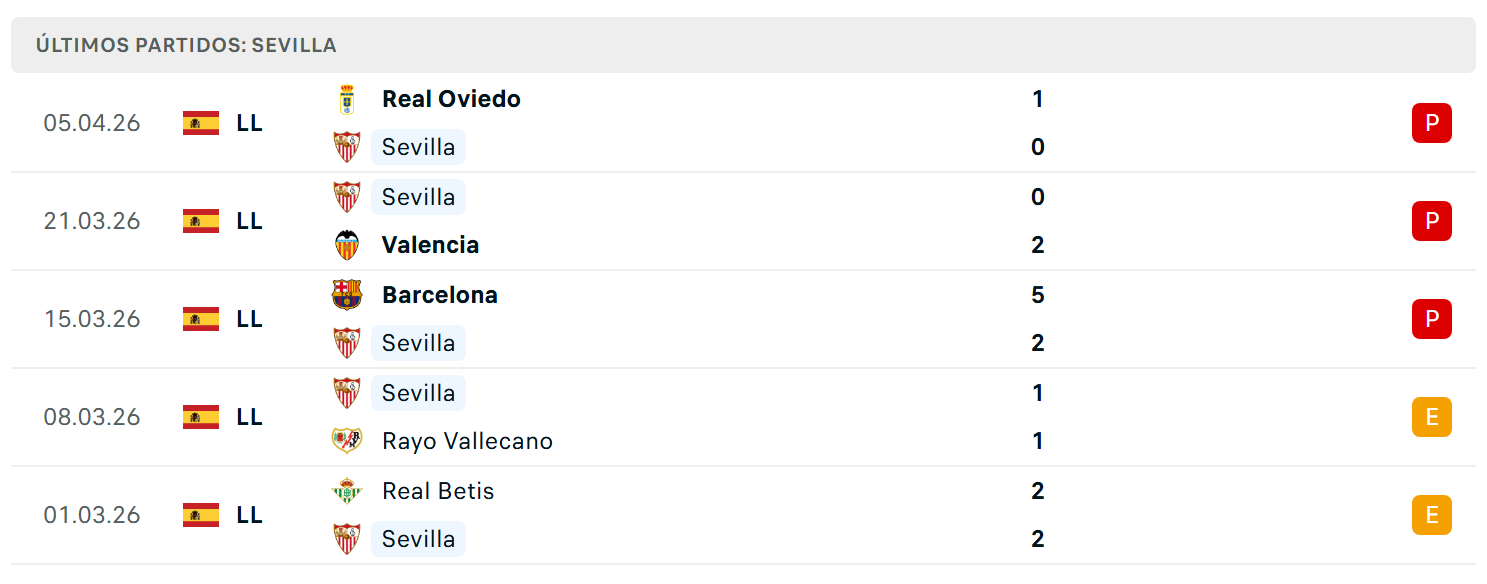1487x584 pixels.
Task: Open the Valencia team link
Action: [430, 245]
